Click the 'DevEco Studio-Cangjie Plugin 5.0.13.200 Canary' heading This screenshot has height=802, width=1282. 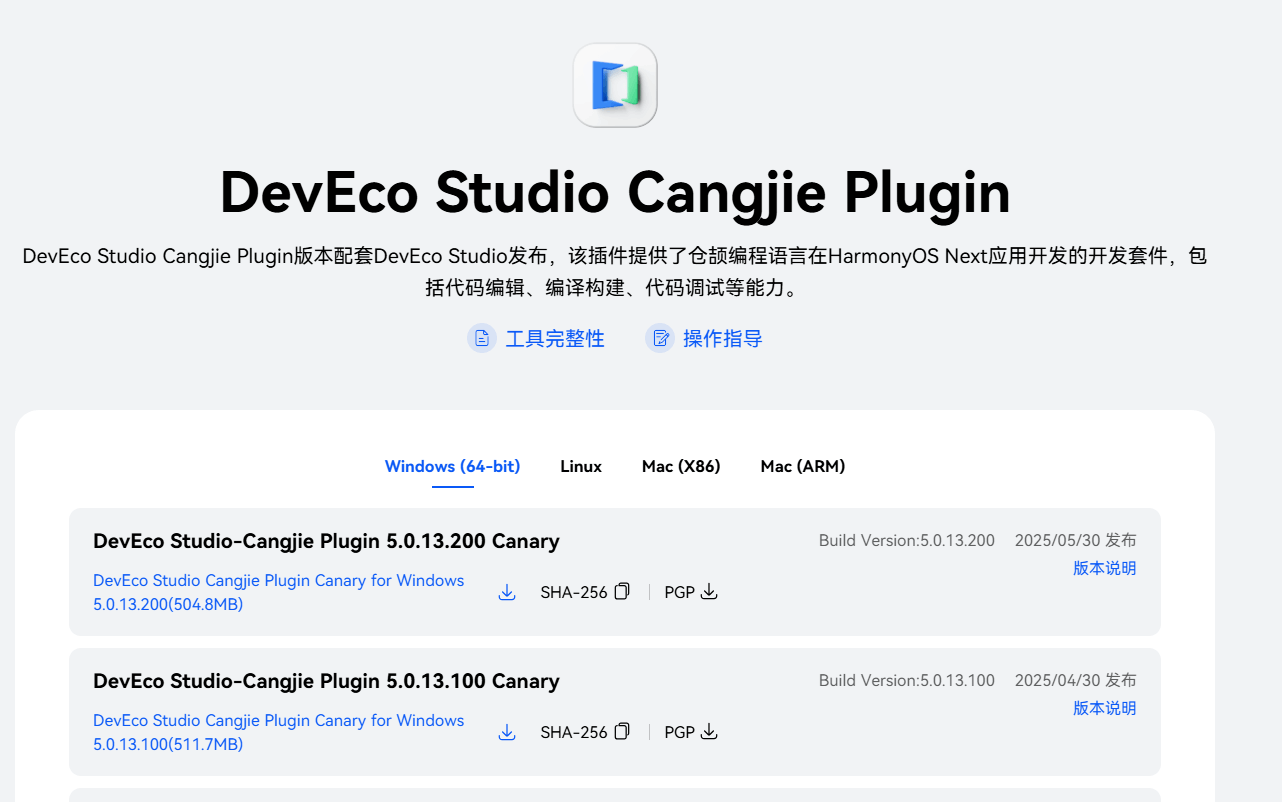(x=326, y=541)
